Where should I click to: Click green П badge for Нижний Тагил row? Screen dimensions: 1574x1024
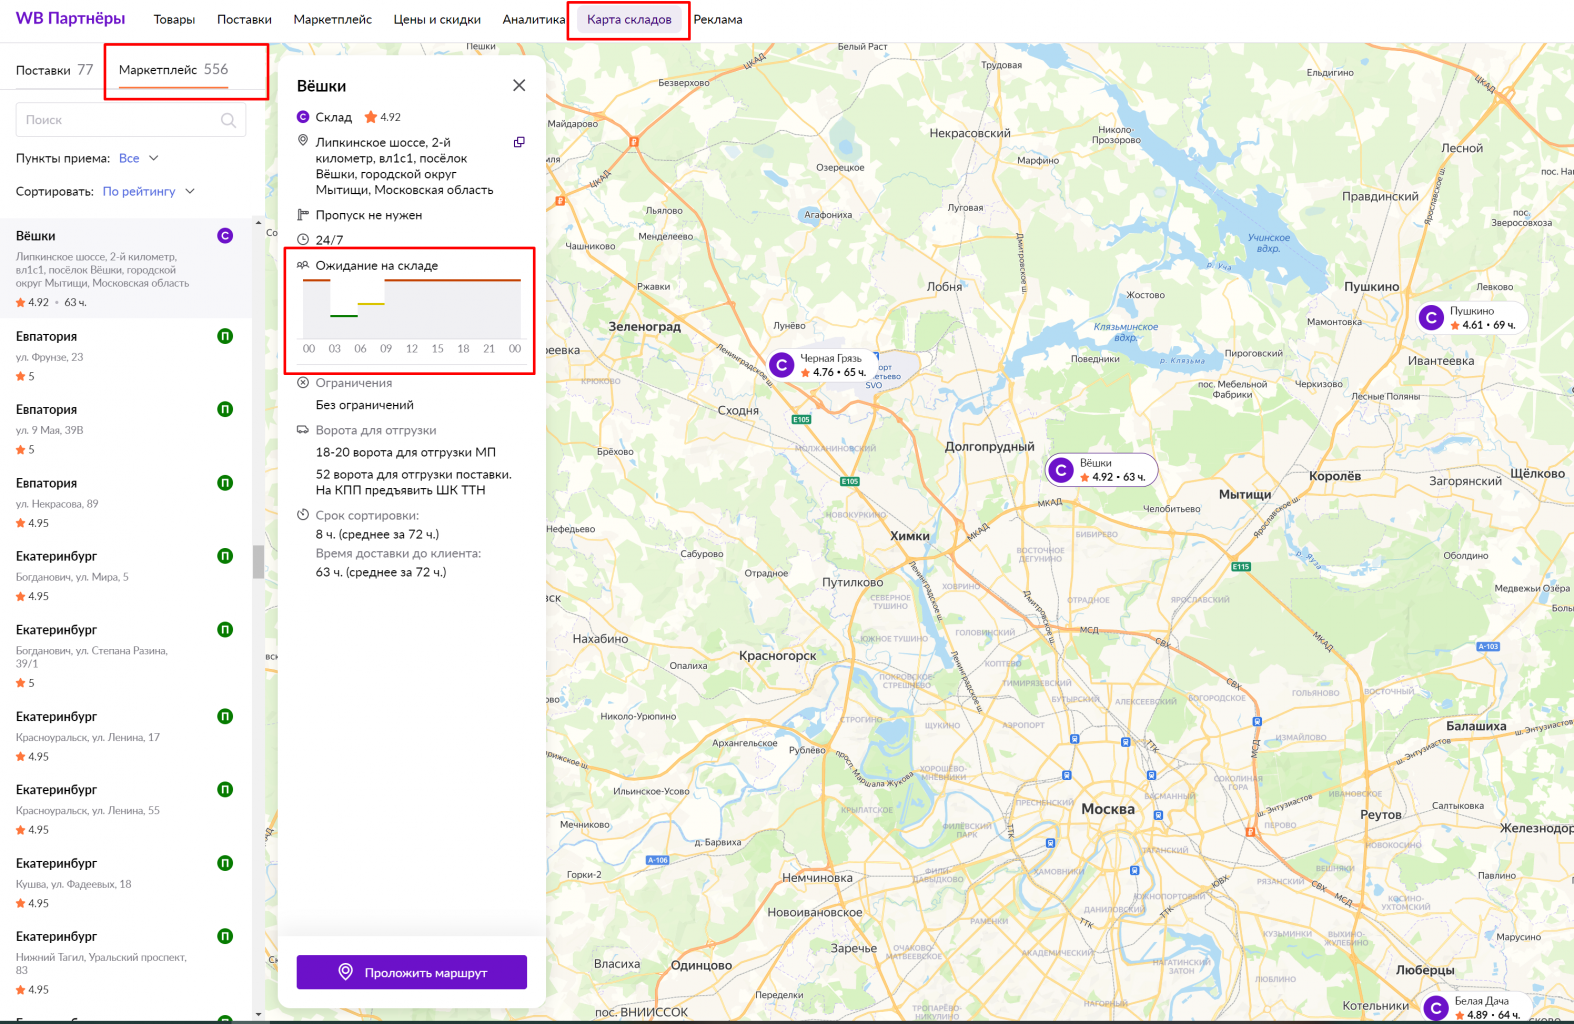tap(225, 936)
